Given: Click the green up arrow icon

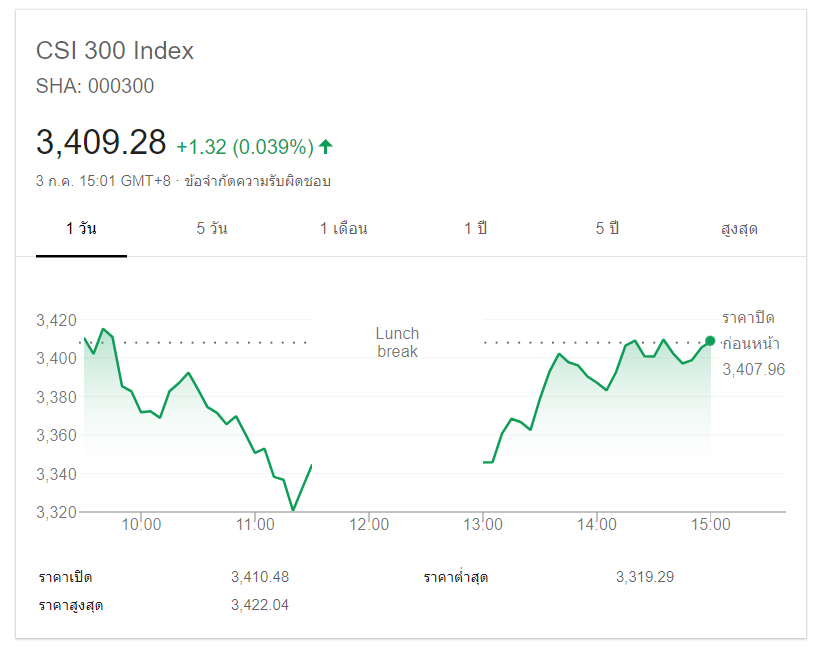Looking at the screenshot, I should 325,147.
